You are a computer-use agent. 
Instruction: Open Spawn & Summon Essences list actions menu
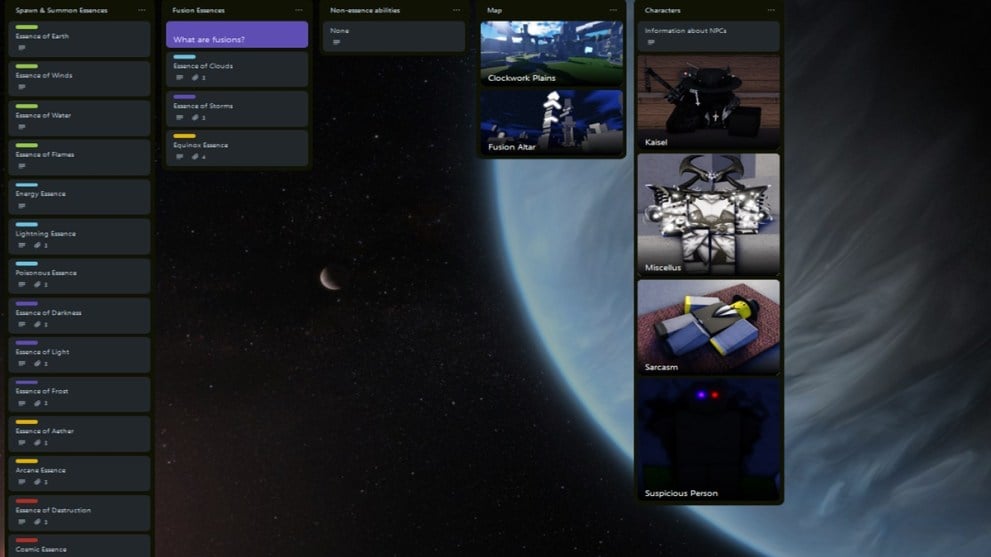click(142, 10)
